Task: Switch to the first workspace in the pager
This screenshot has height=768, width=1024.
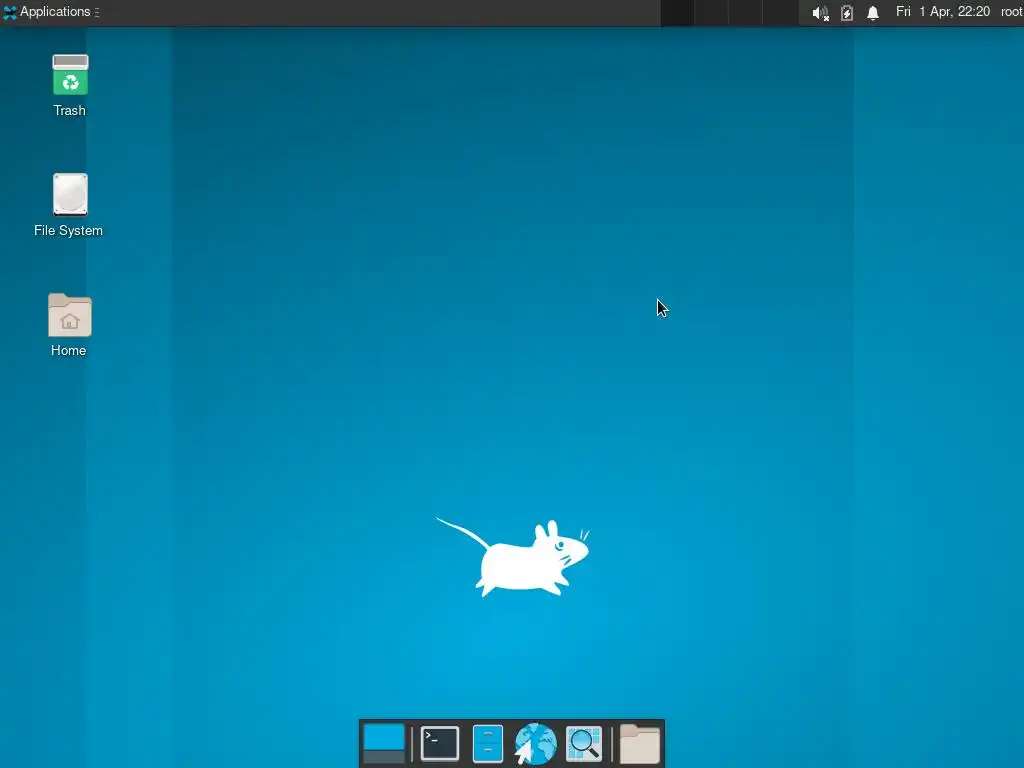Action: 677,12
